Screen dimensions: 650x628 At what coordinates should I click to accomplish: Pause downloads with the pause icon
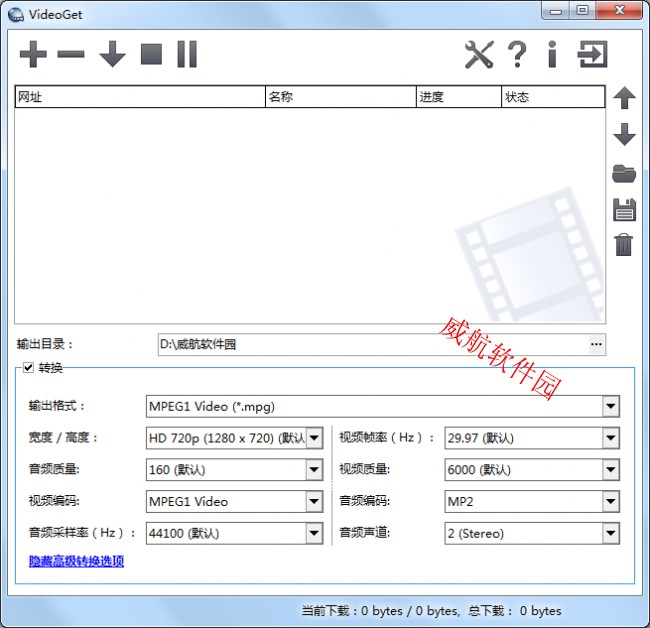(187, 54)
